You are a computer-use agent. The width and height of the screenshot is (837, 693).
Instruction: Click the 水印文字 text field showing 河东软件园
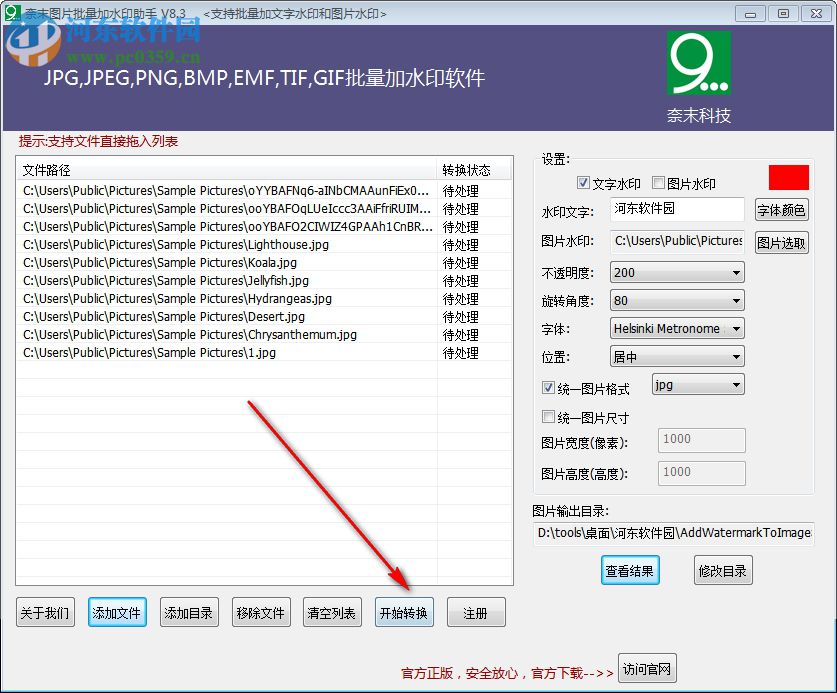tap(677, 210)
